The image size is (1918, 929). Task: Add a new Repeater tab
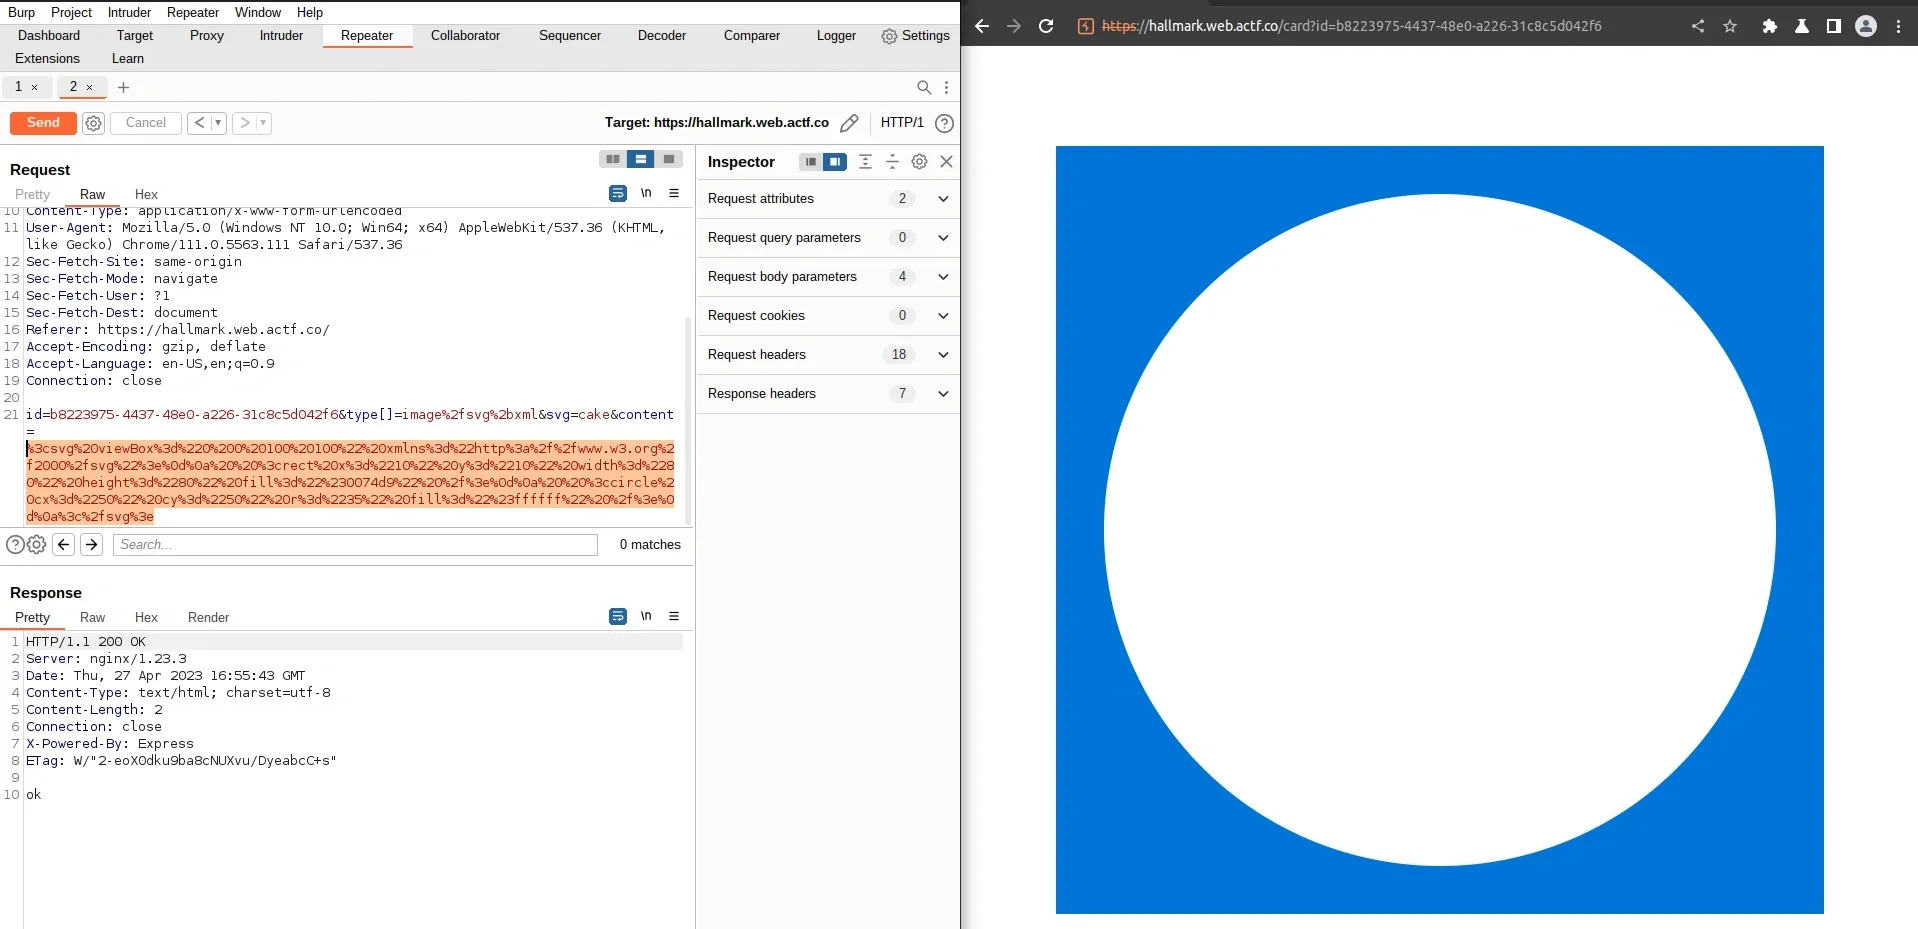[124, 88]
